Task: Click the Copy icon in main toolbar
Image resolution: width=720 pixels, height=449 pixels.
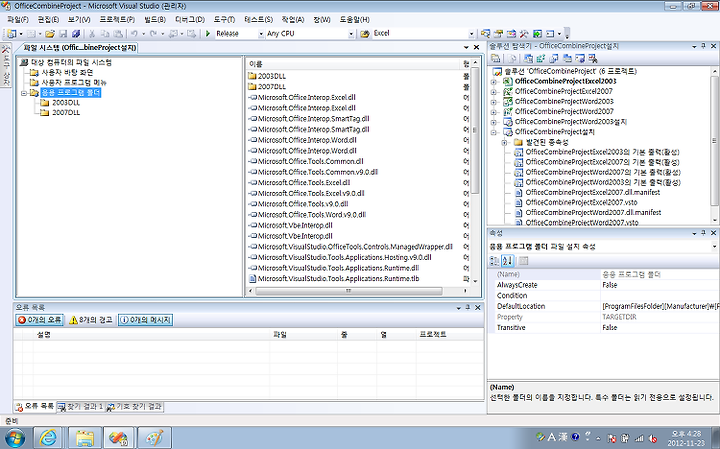Action: (105, 34)
